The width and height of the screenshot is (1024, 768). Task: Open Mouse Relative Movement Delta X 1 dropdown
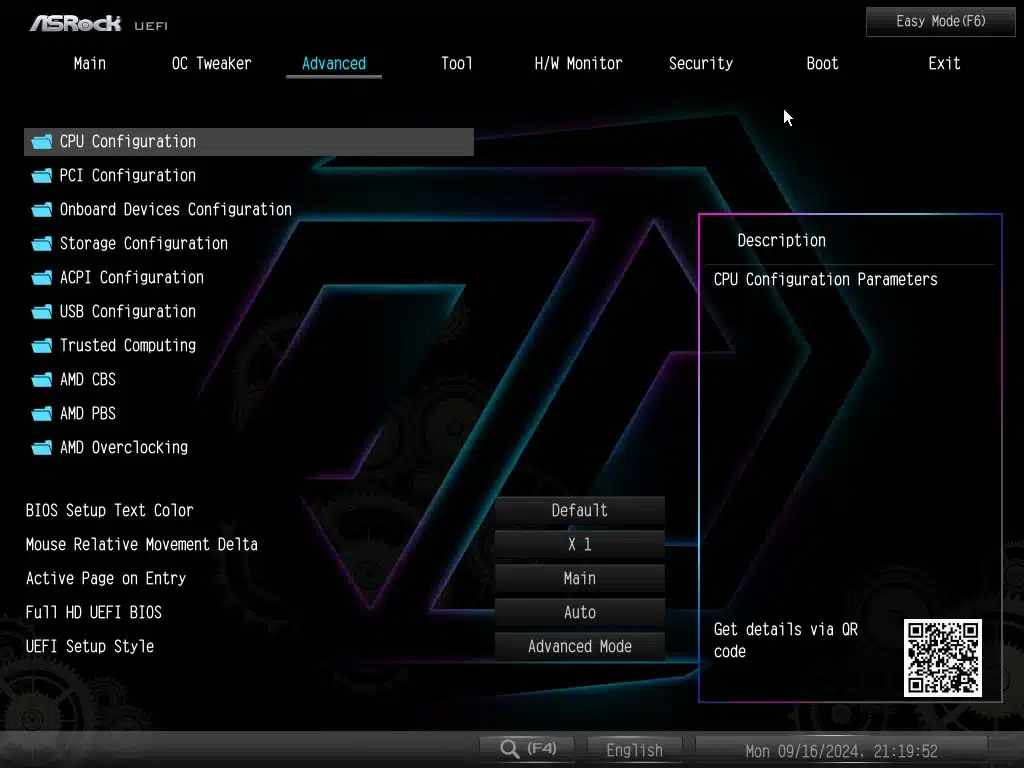pos(579,544)
